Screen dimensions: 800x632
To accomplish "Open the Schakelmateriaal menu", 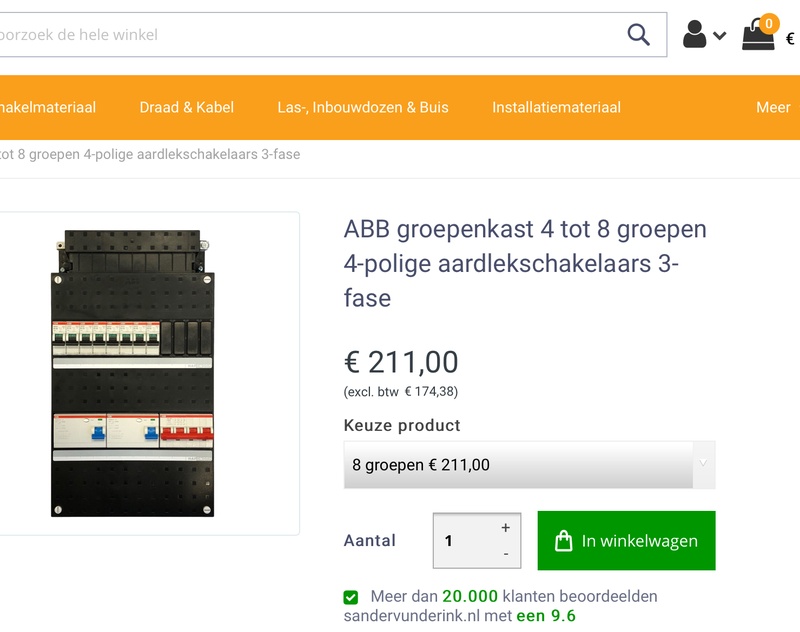I will pyautogui.click(x=48, y=108).
